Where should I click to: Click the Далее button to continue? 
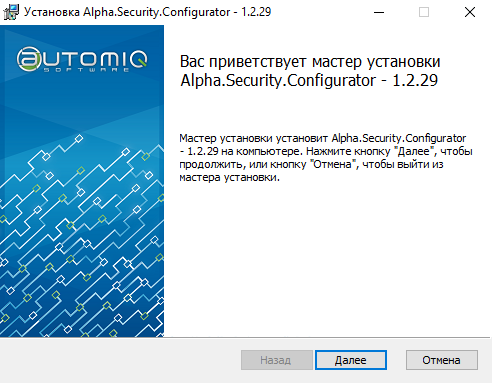coord(351,360)
